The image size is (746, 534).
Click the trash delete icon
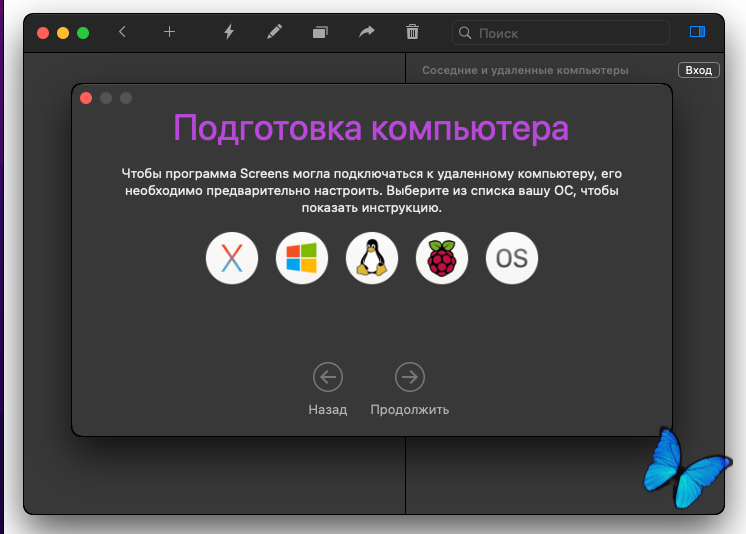coord(412,32)
